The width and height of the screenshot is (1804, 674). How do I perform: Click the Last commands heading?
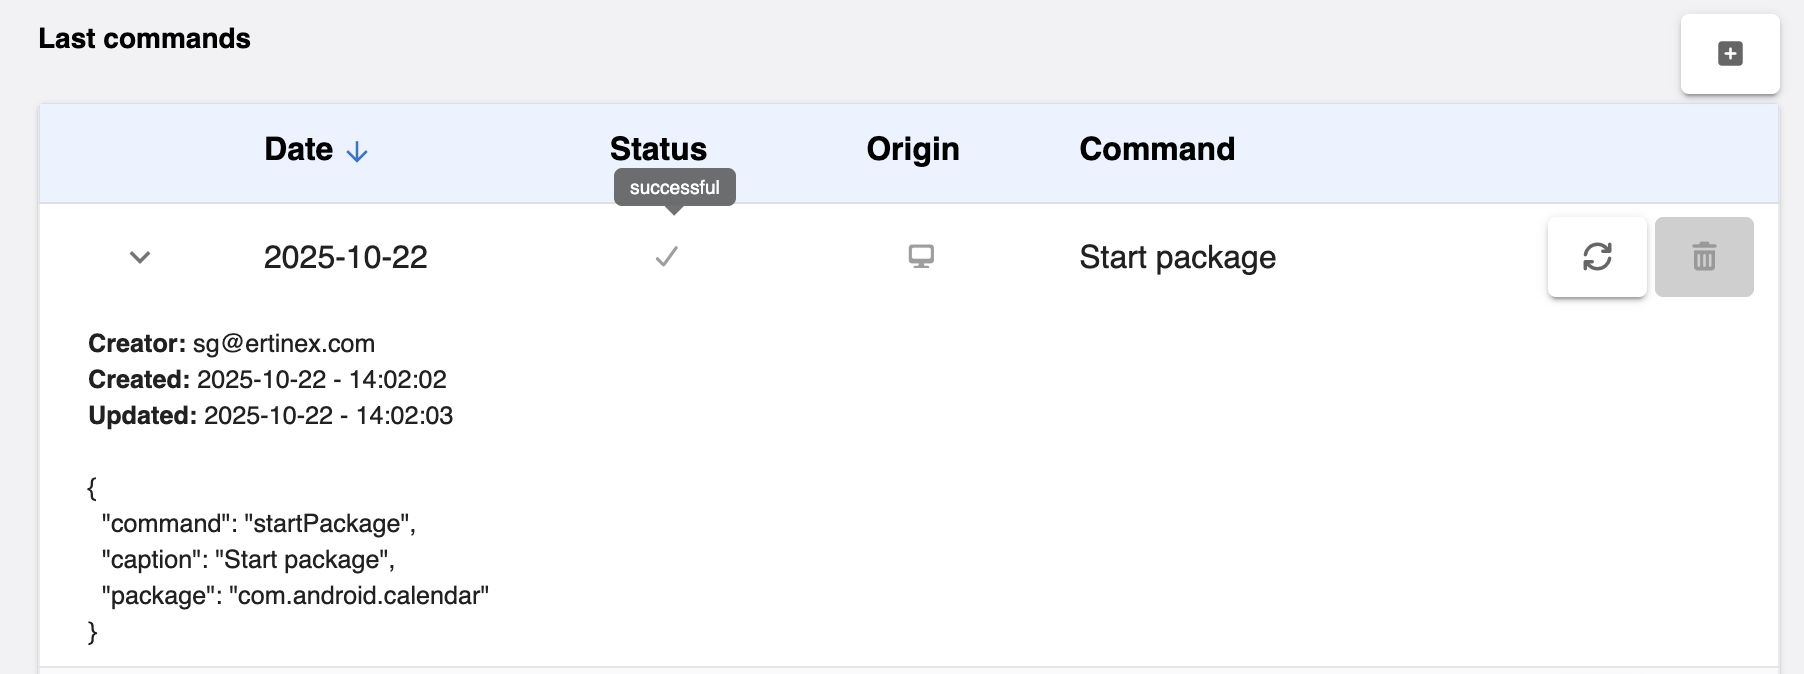coord(144,38)
